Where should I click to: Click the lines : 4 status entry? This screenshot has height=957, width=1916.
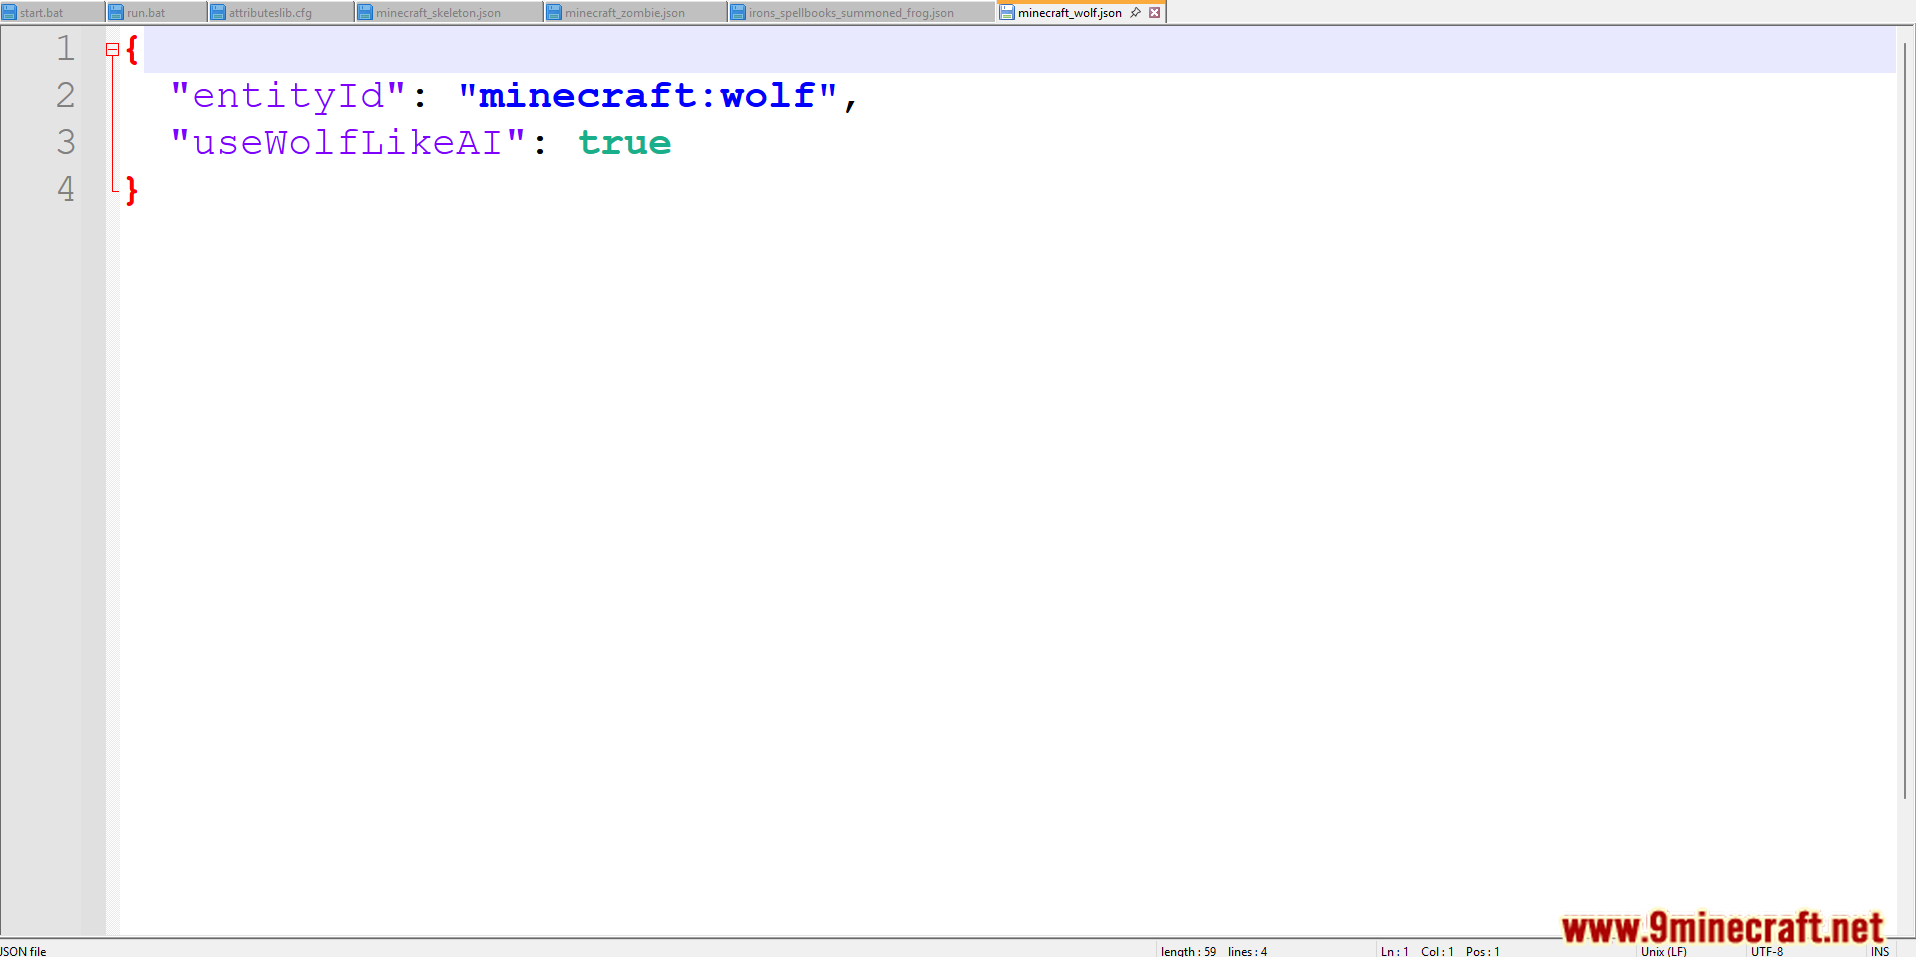[x=1248, y=951]
